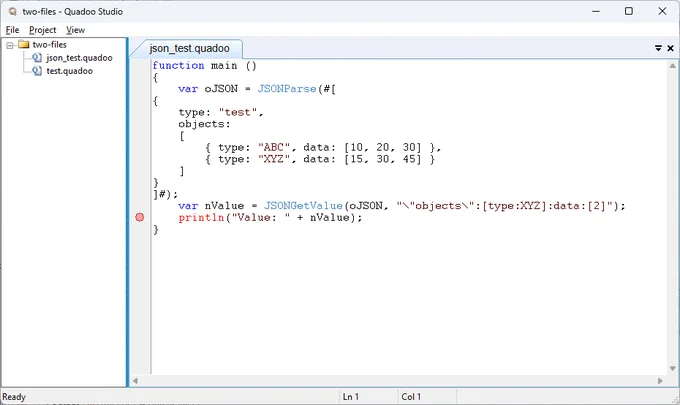The image size is (680, 405).
Task: Switch to the json_test.quadoo editor tab
Action: pyautogui.click(x=190, y=49)
